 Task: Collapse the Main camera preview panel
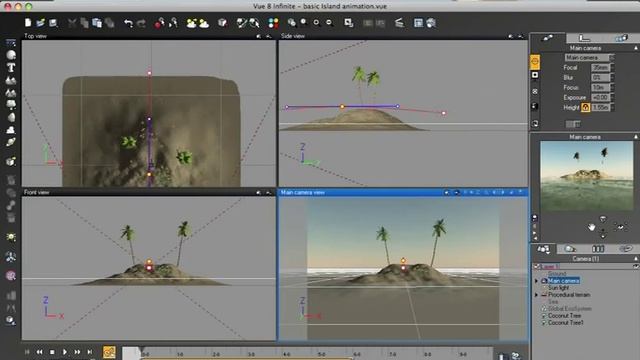(x=636, y=137)
